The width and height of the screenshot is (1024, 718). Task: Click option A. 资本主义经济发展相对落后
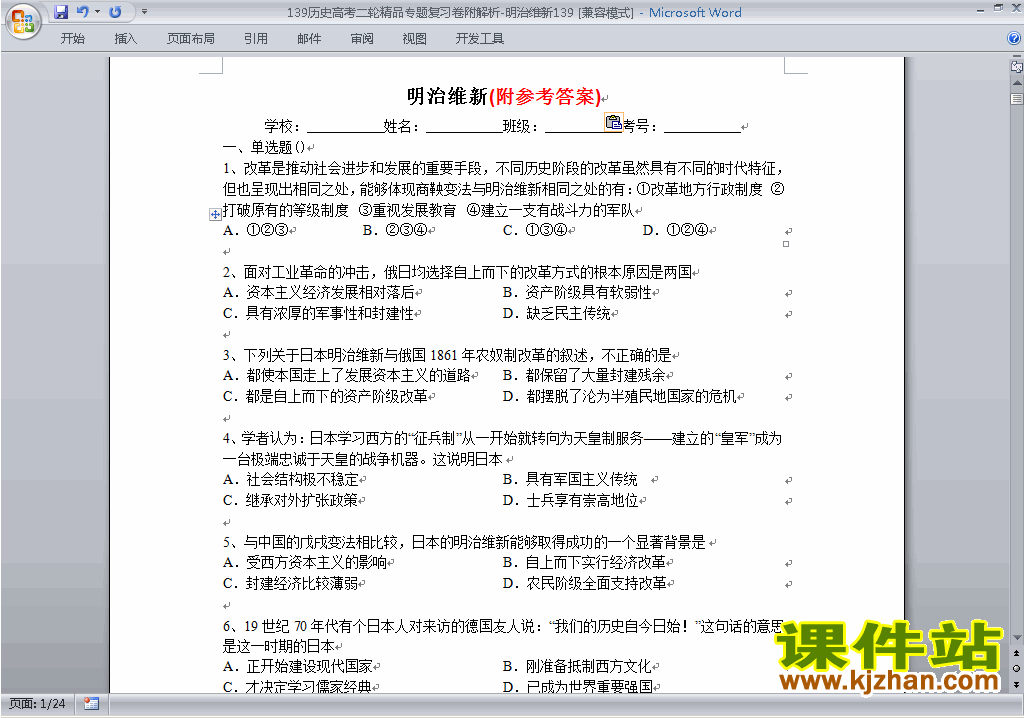pos(319,293)
